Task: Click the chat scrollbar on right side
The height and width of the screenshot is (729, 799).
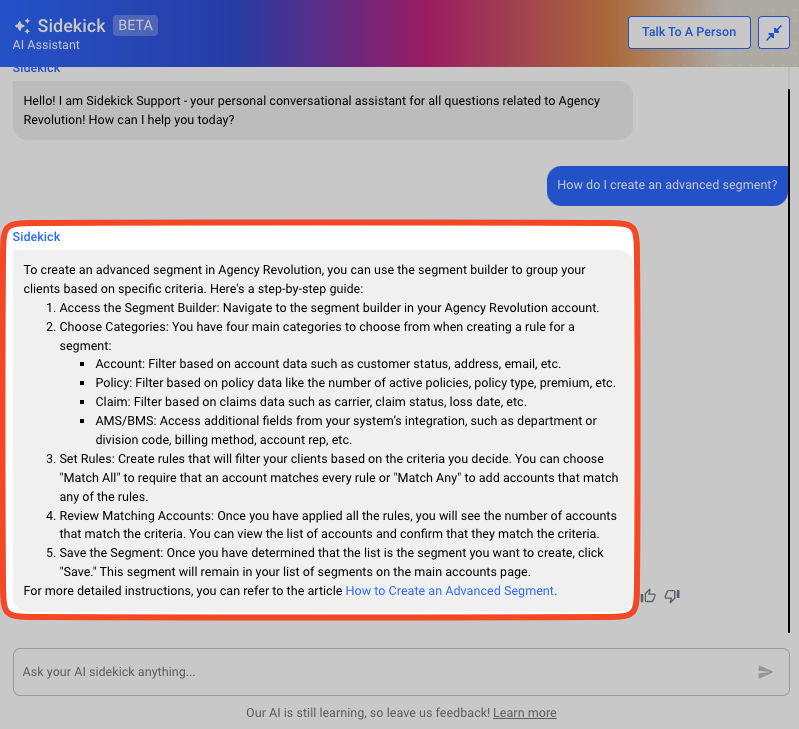Action: point(789,361)
